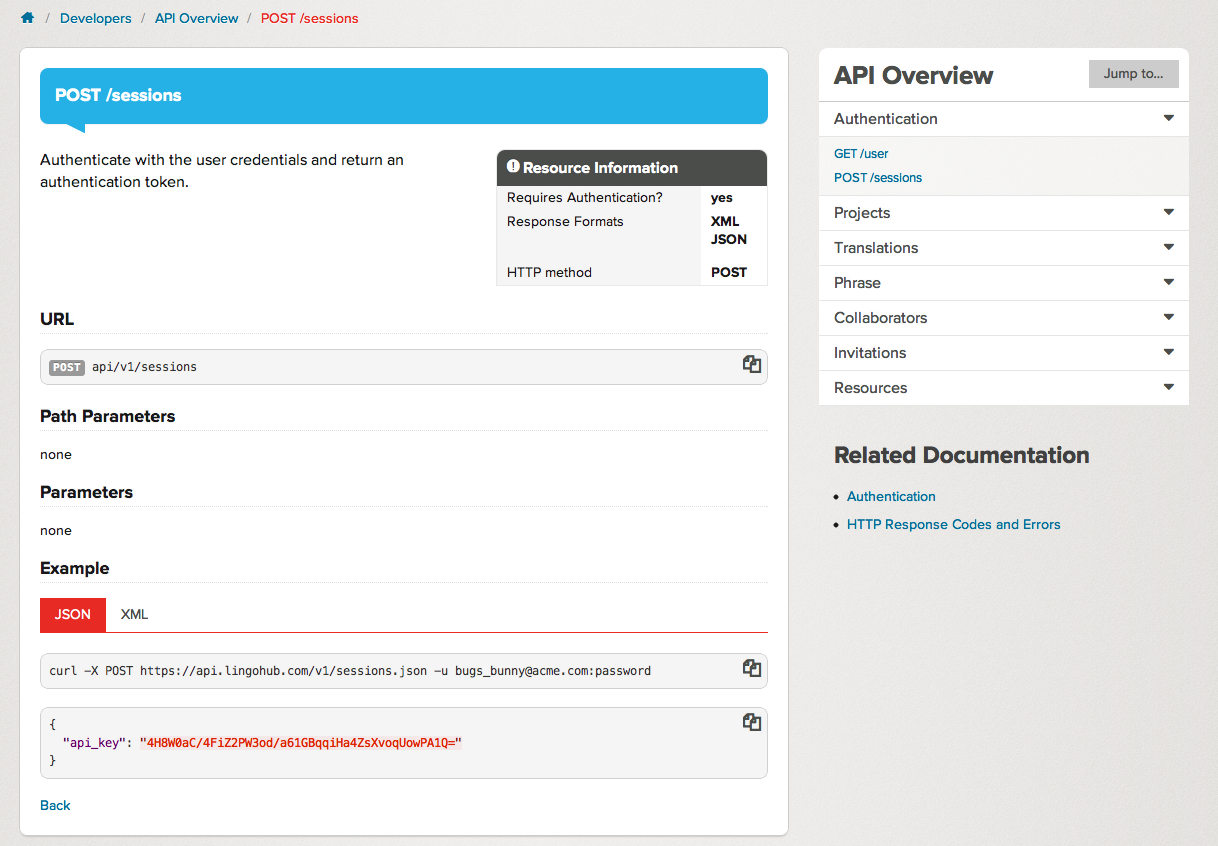Image resolution: width=1218 pixels, height=846 pixels.
Task: Expand the Invitations section
Action: [1168, 353]
